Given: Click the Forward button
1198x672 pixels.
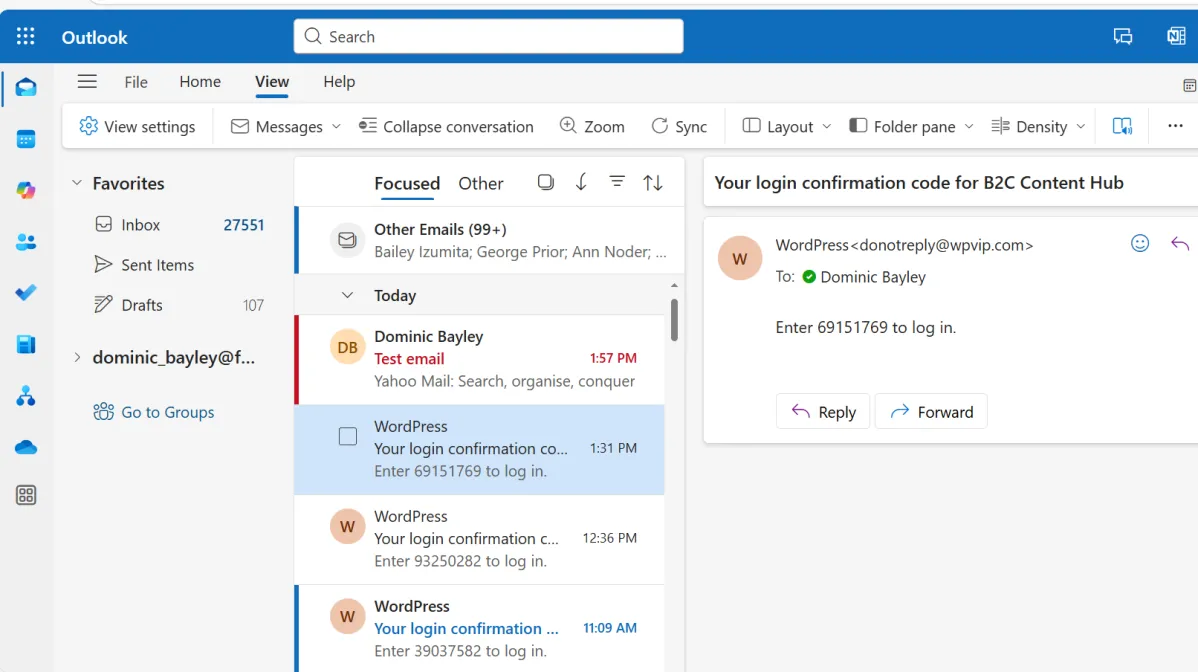Looking at the screenshot, I should (930, 412).
